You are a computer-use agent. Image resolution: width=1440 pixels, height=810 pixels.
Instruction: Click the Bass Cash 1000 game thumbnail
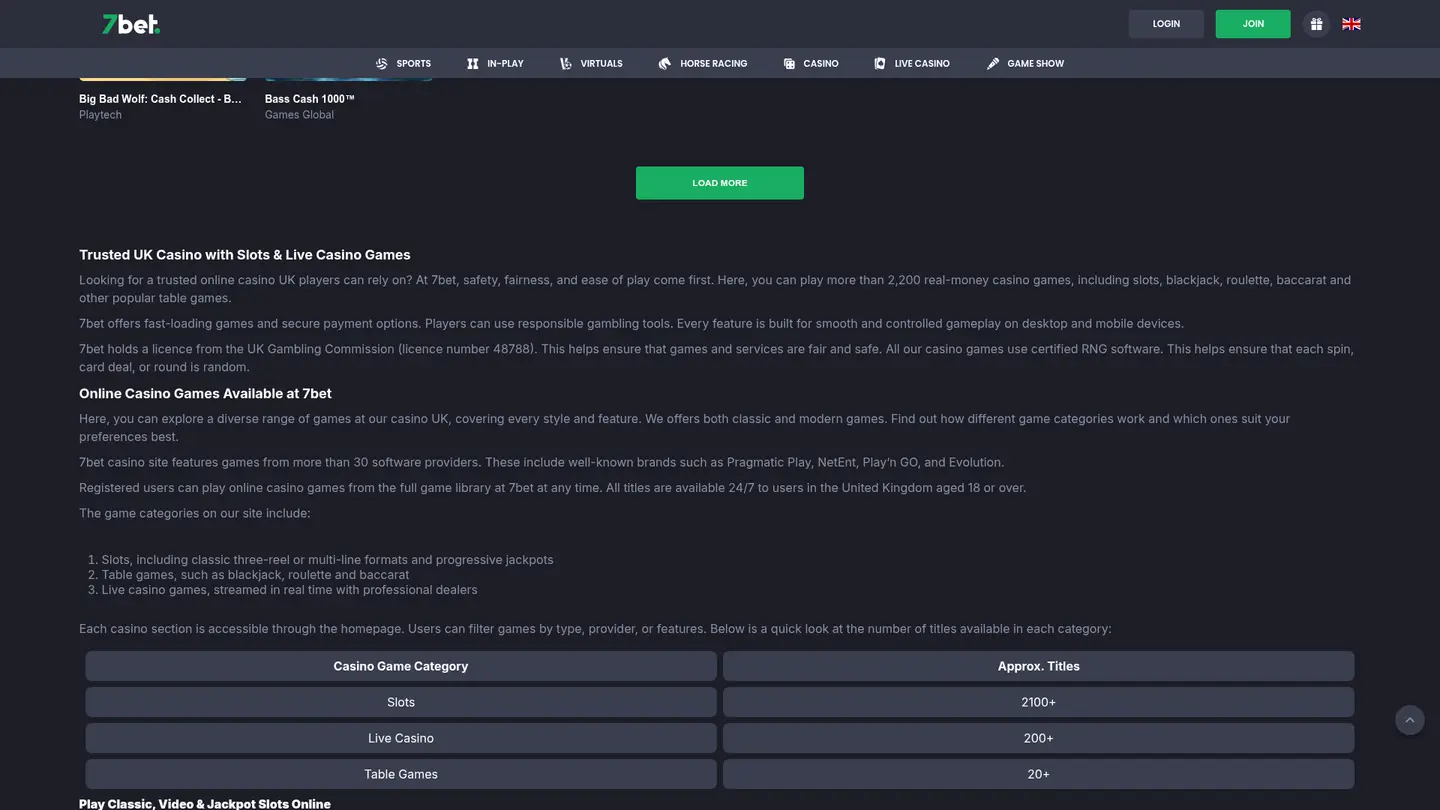click(348, 79)
